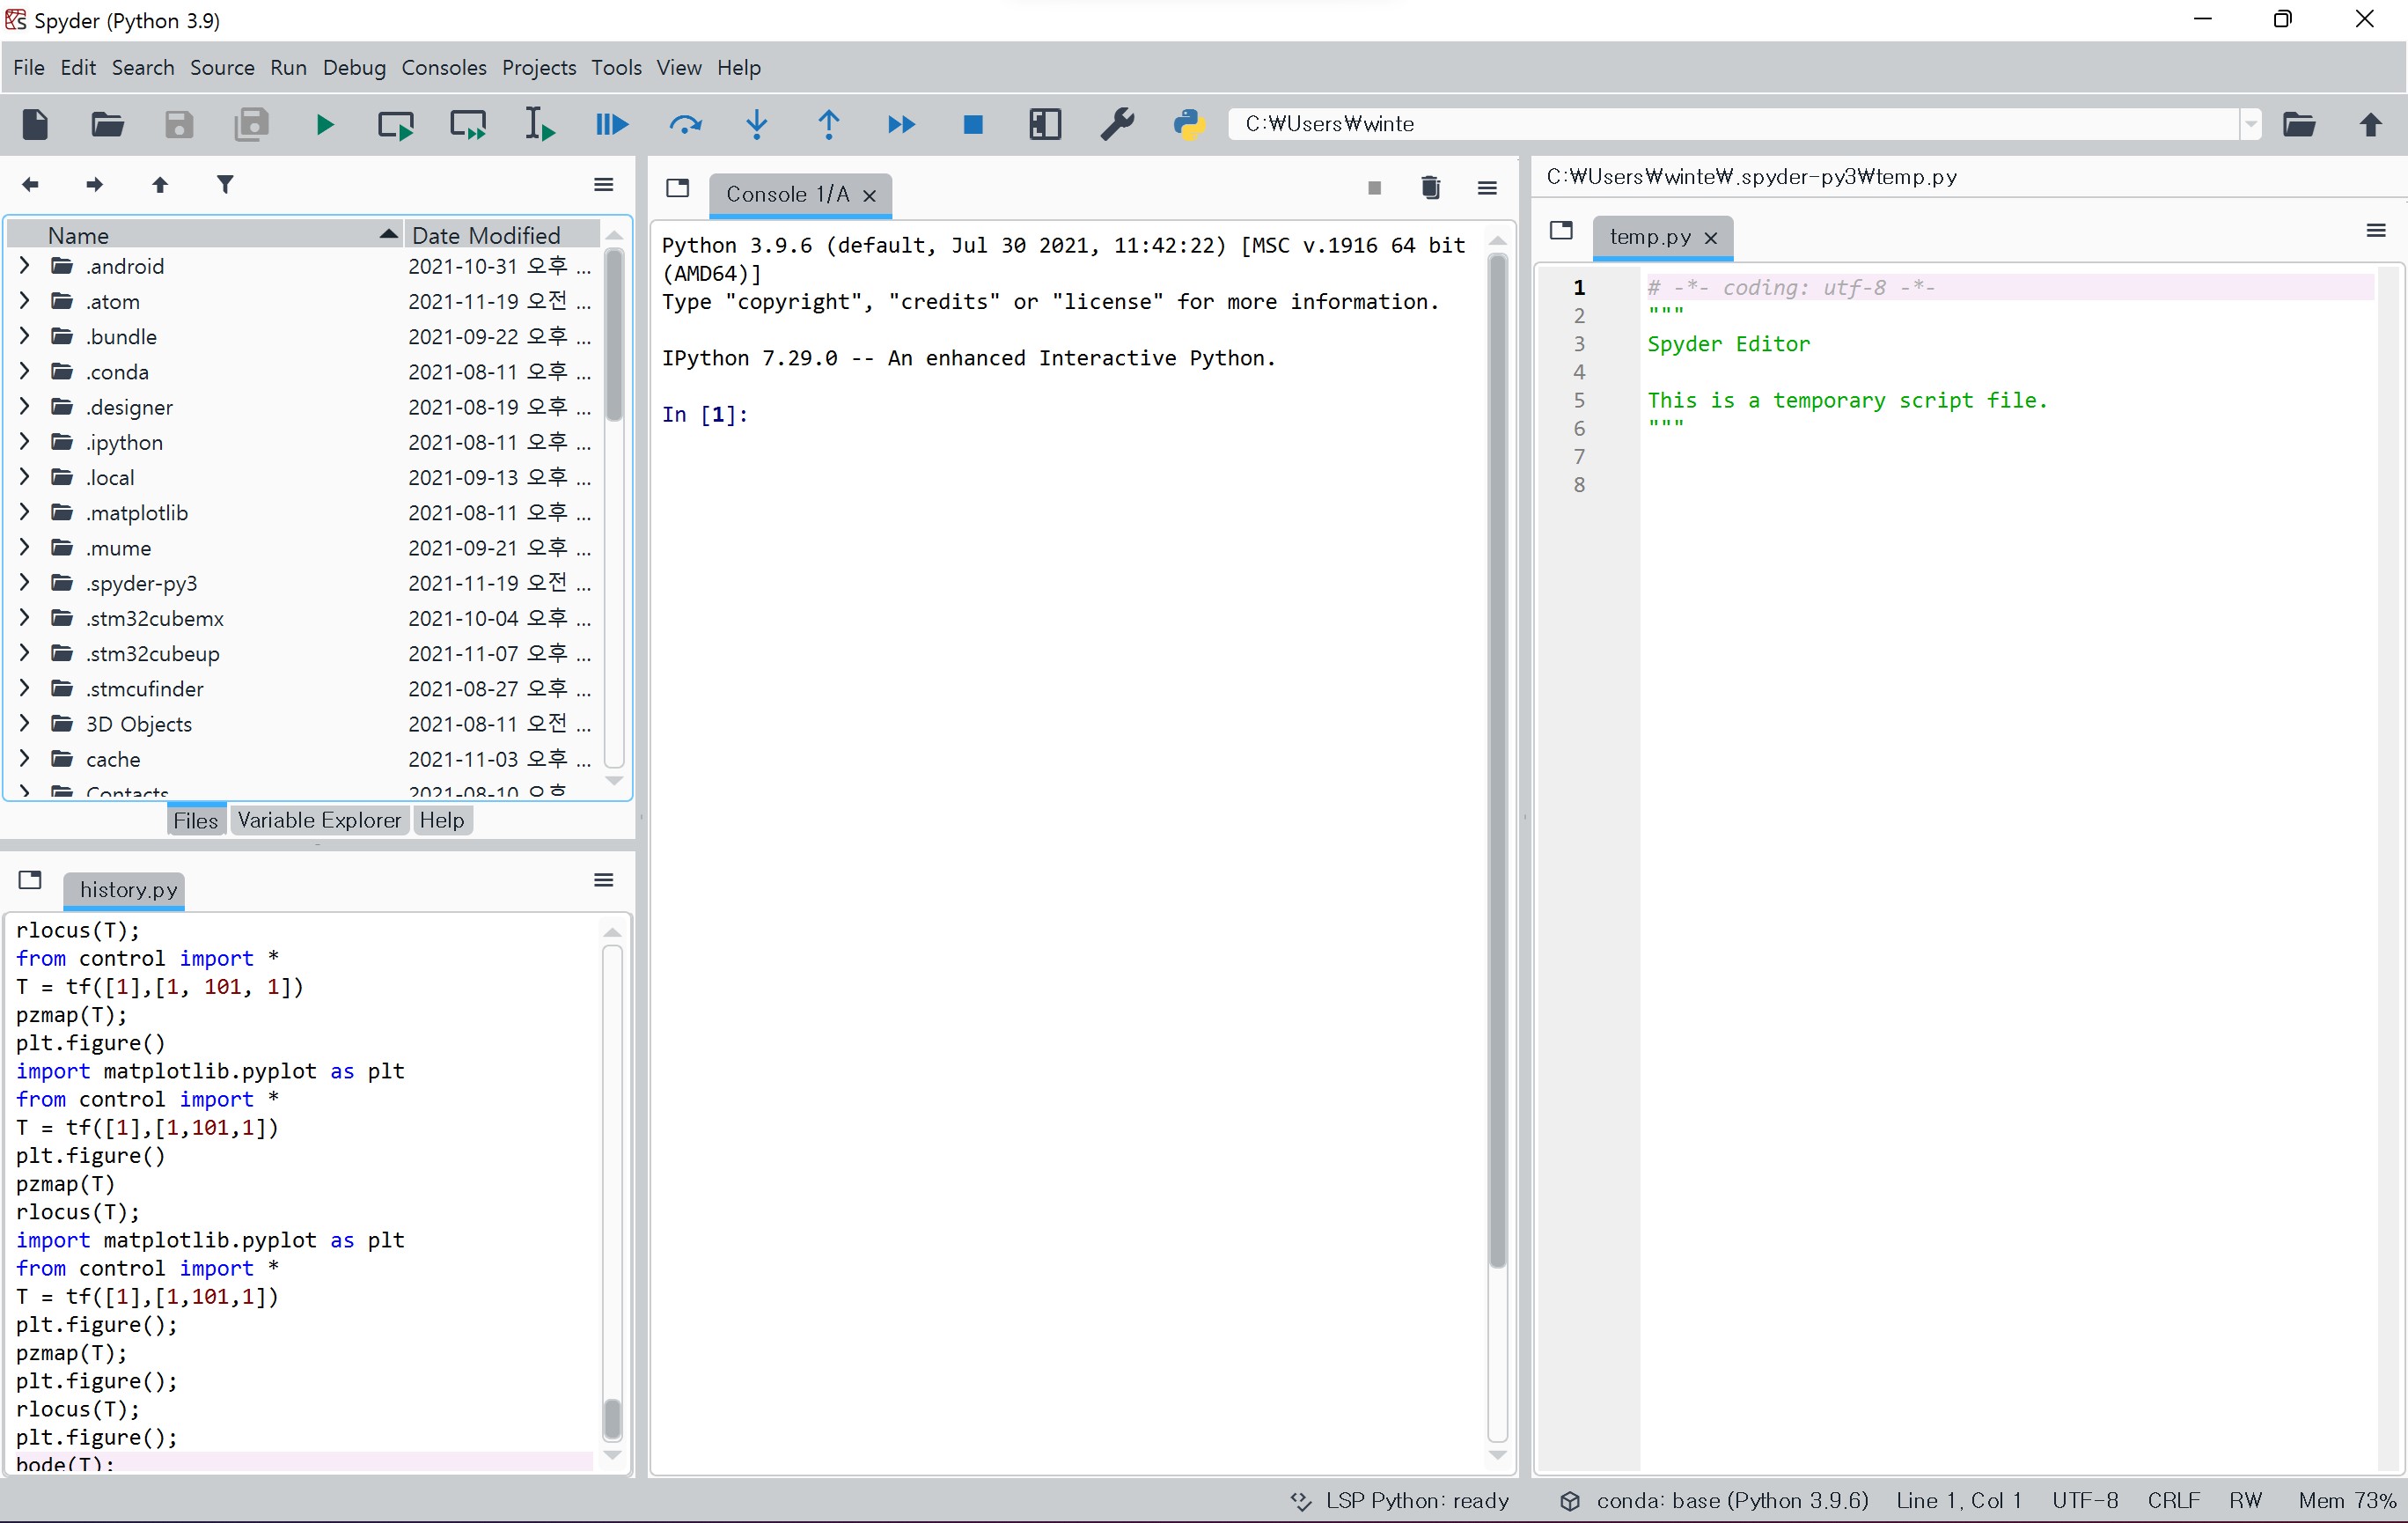Screen dimensions: 2408x1523
Task: Browse tabs icon in console pane
Action: click(678, 187)
